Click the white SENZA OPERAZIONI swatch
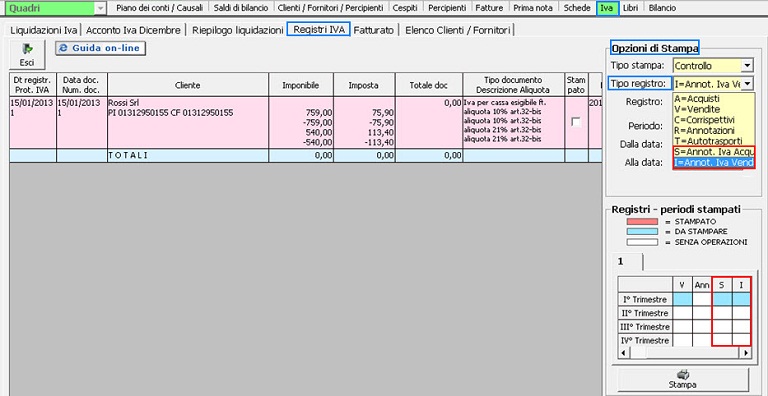This screenshot has width=768, height=396. [x=642, y=242]
